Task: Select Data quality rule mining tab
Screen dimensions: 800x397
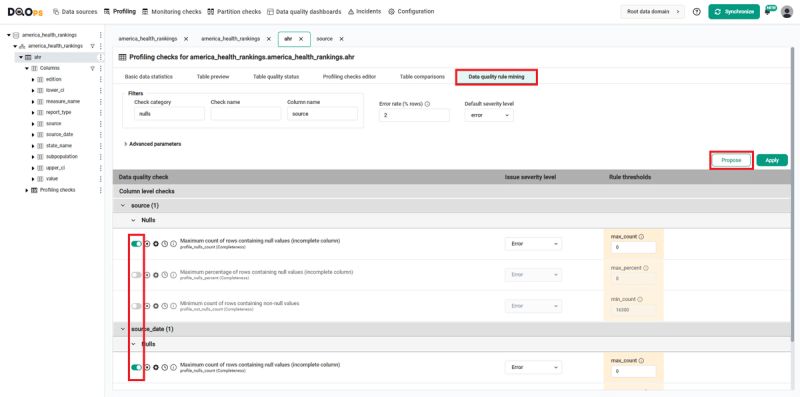Action: (x=496, y=77)
